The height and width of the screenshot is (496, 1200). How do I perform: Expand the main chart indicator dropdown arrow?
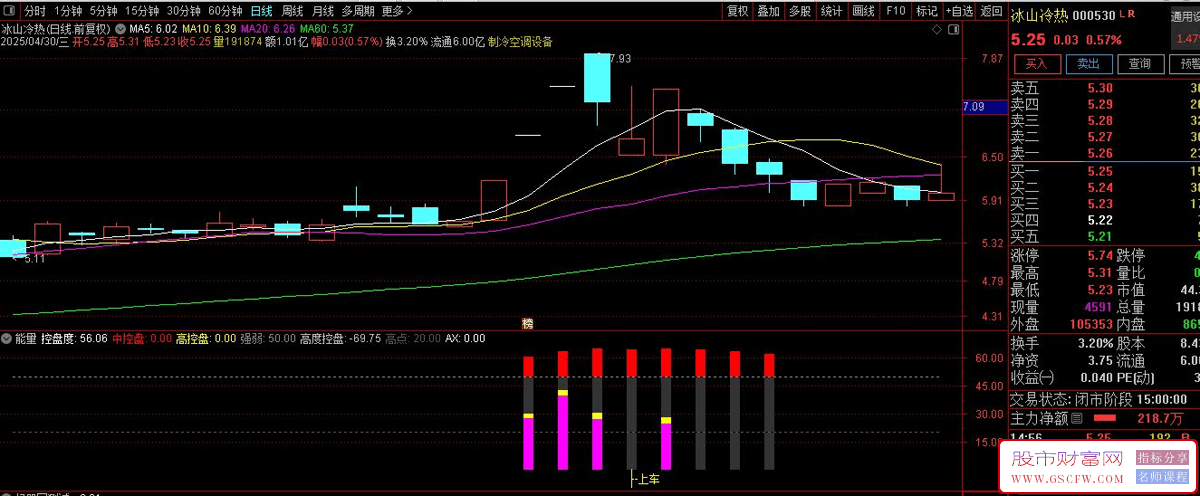point(119,28)
